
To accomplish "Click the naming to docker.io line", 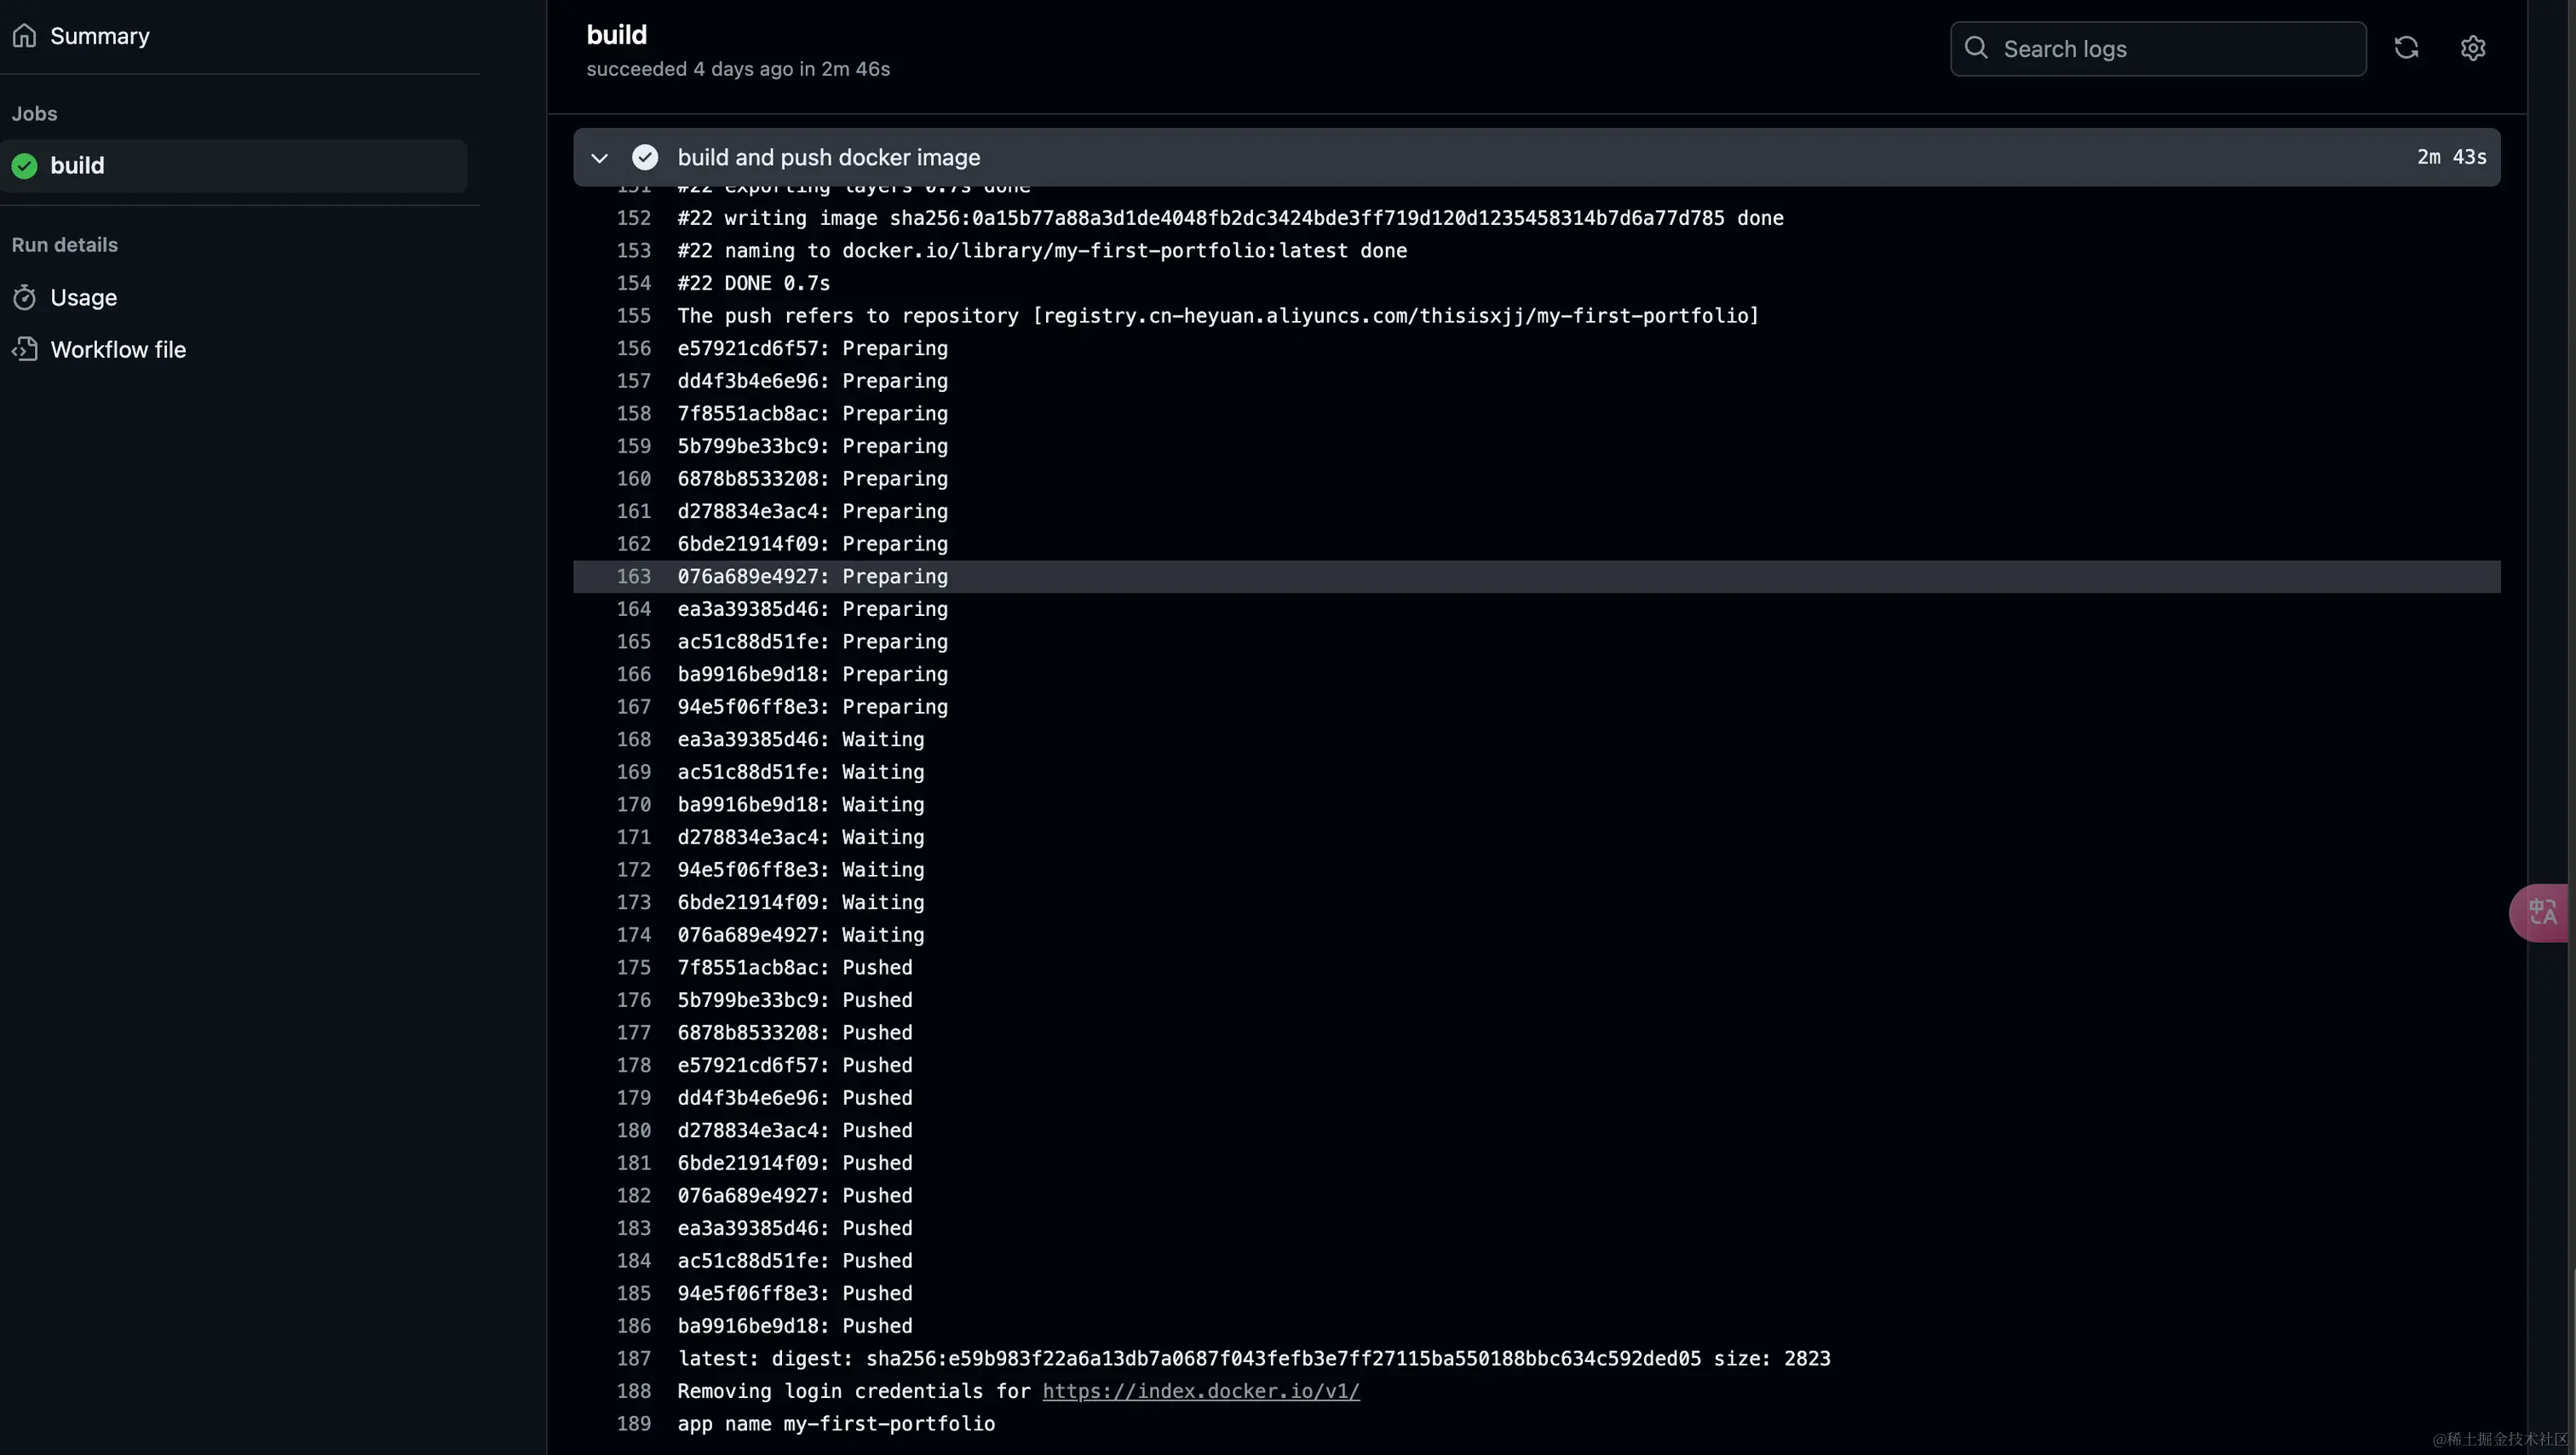I will point(1042,251).
